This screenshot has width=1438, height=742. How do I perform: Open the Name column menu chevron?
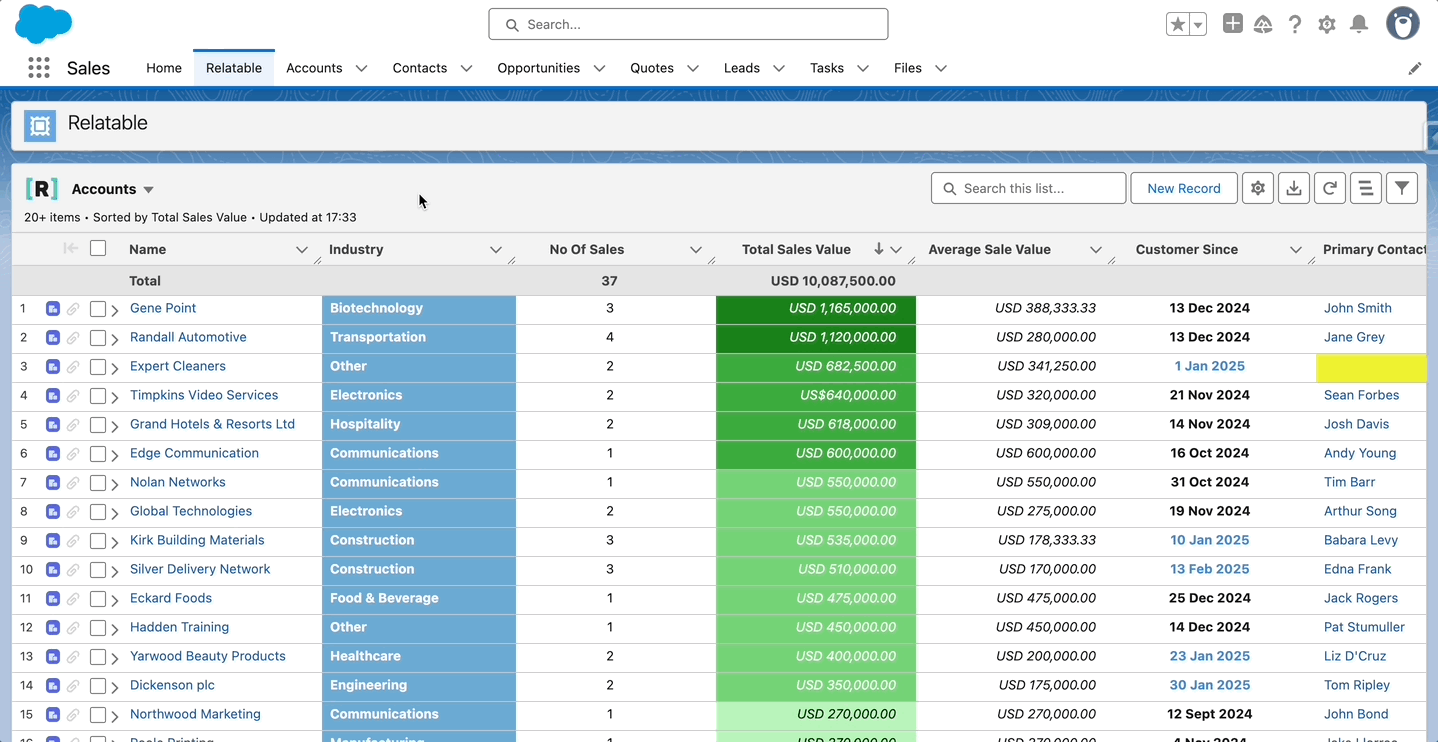[x=302, y=250]
